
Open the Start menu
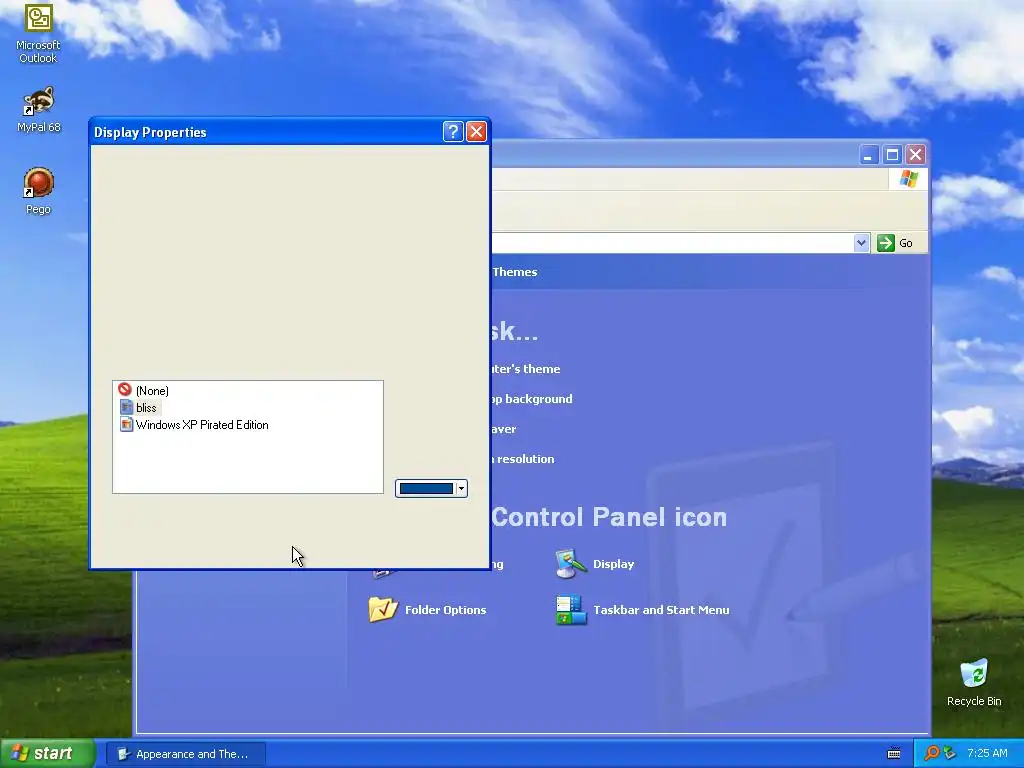click(x=46, y=754)
